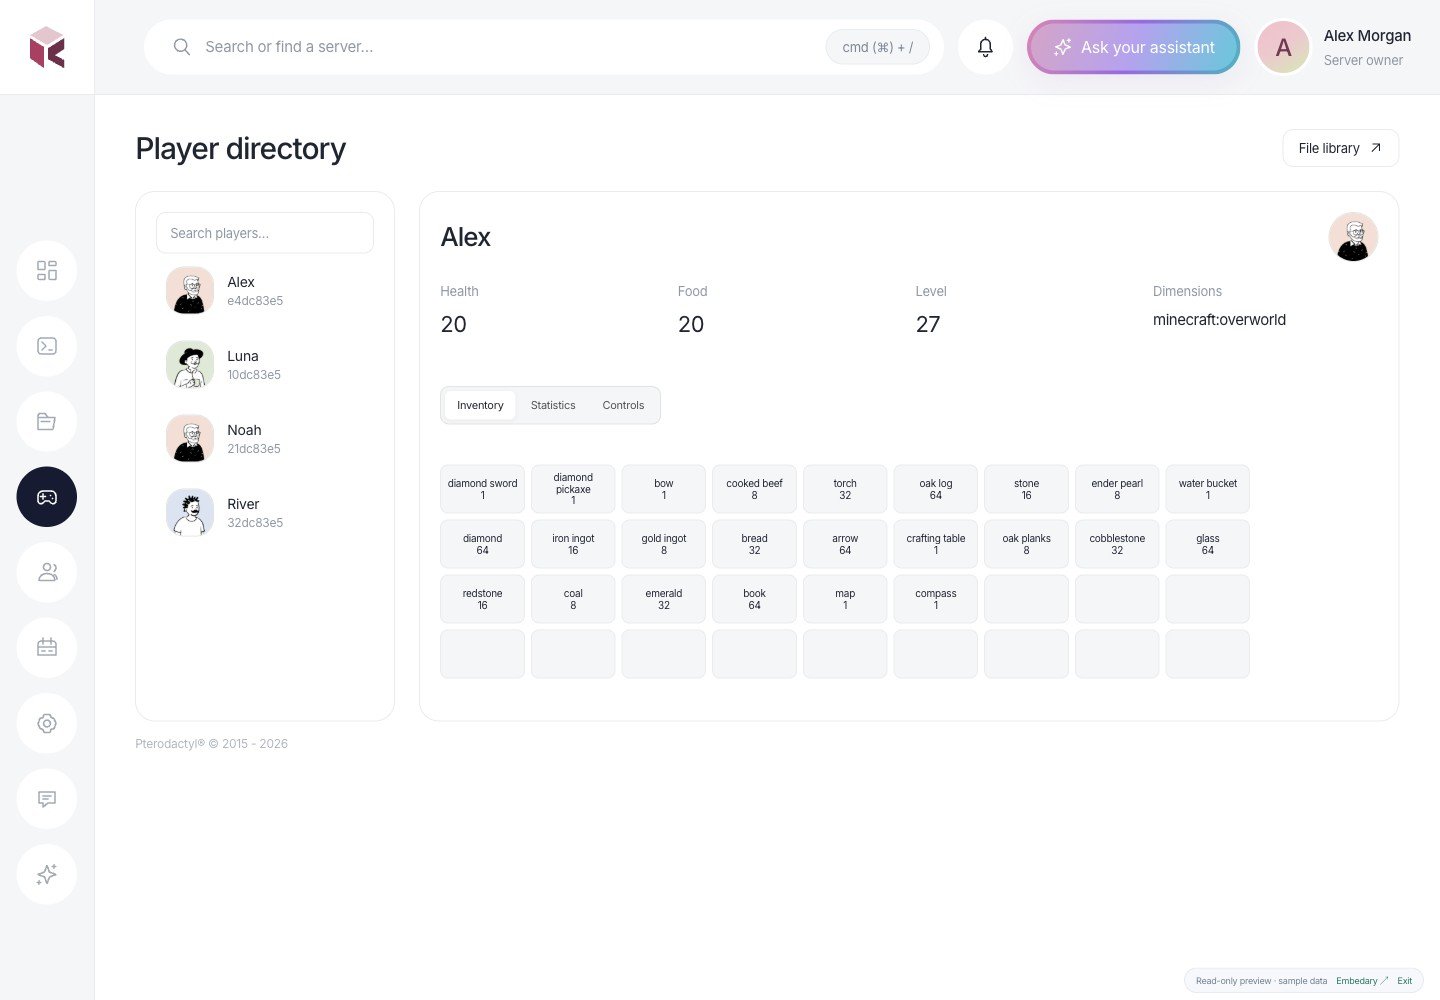Image resolution: width=1440 pixels, height=1000 pixels.
Task: Click the crafting table inventory slot
Action: 936,544
